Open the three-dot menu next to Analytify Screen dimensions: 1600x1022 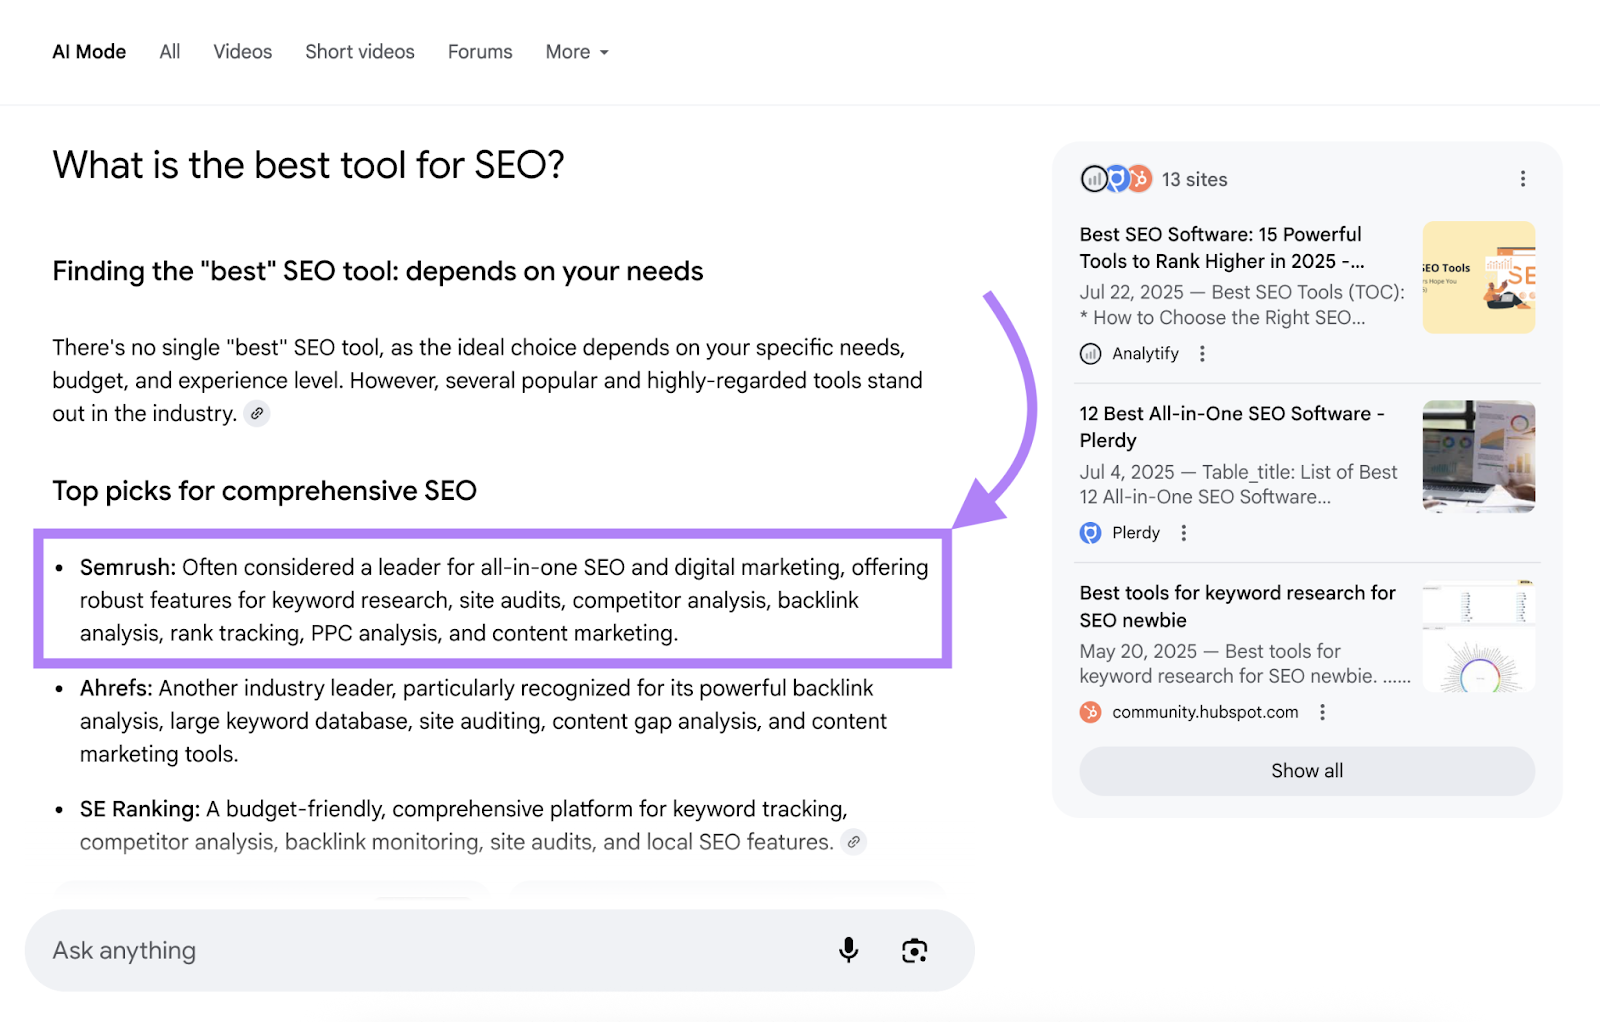click(1202, 353)
